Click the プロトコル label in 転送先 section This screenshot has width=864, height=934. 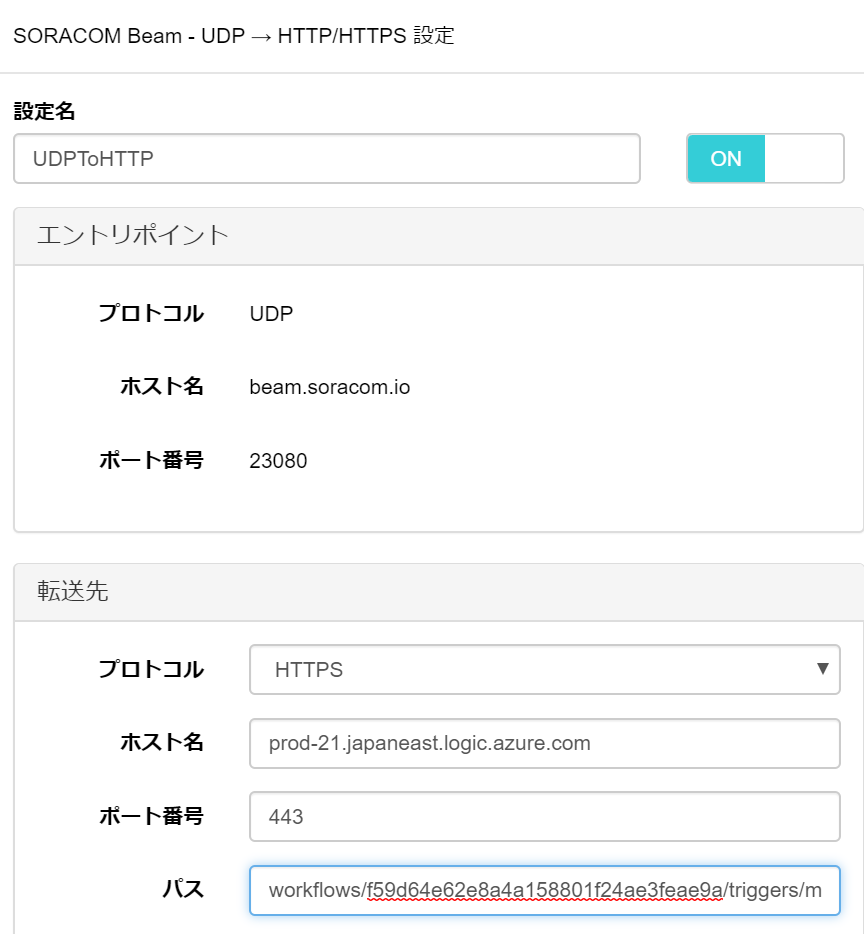(151, 670)
